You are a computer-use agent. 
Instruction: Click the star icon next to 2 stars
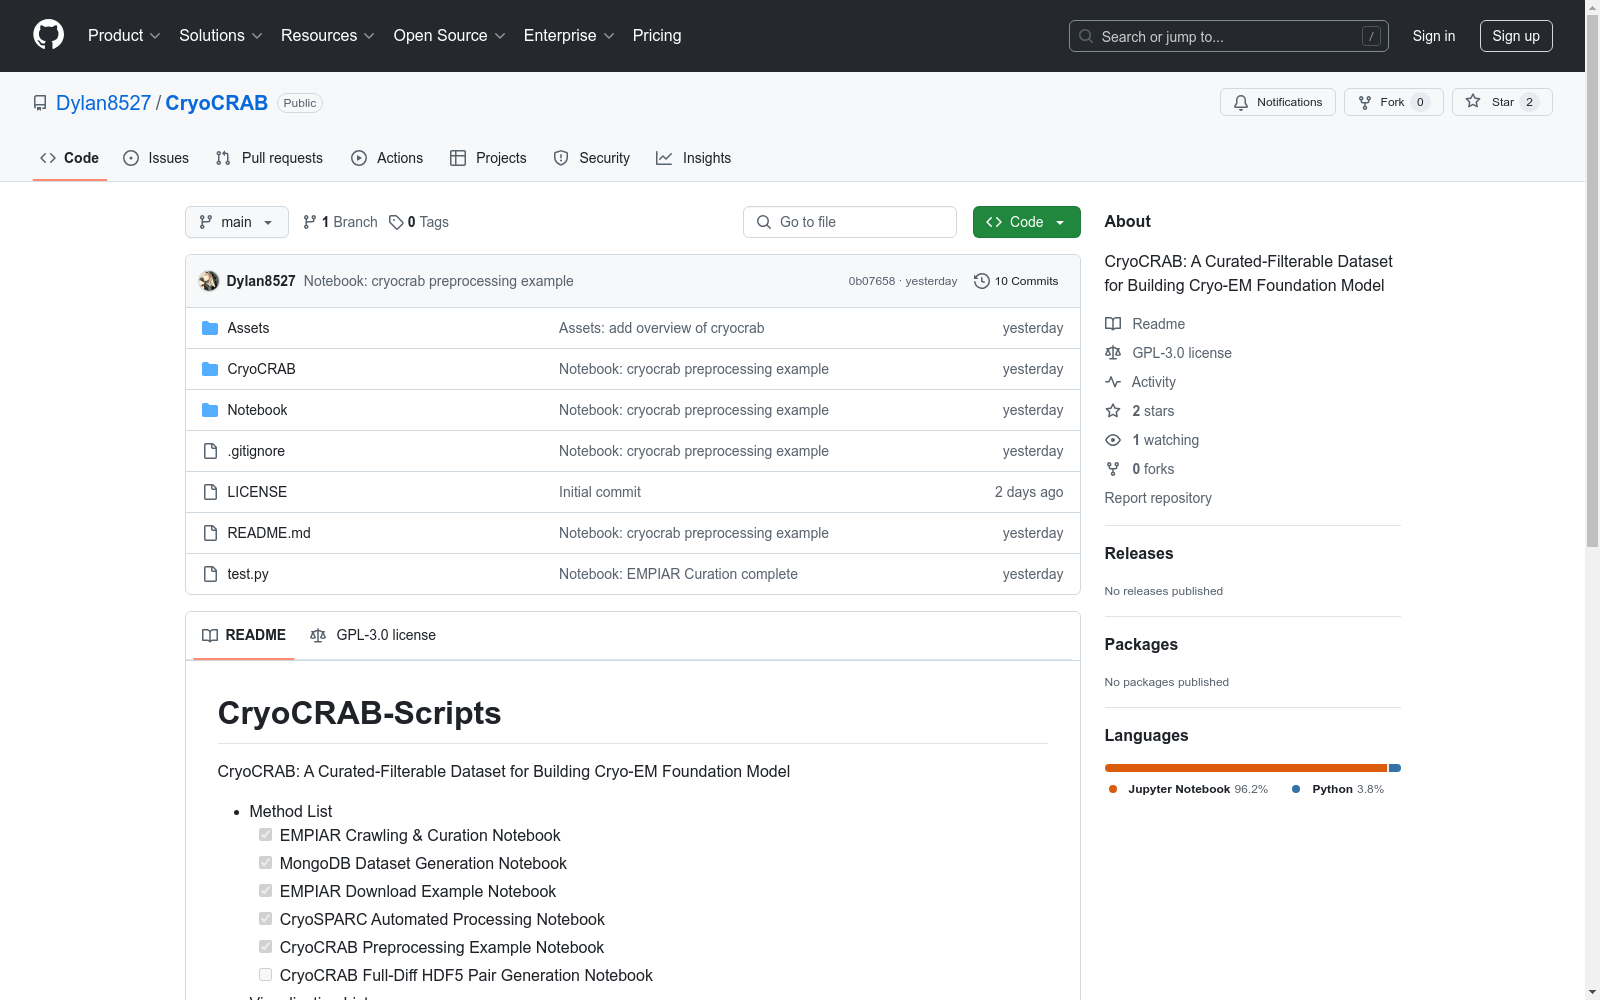point(1113,411)
